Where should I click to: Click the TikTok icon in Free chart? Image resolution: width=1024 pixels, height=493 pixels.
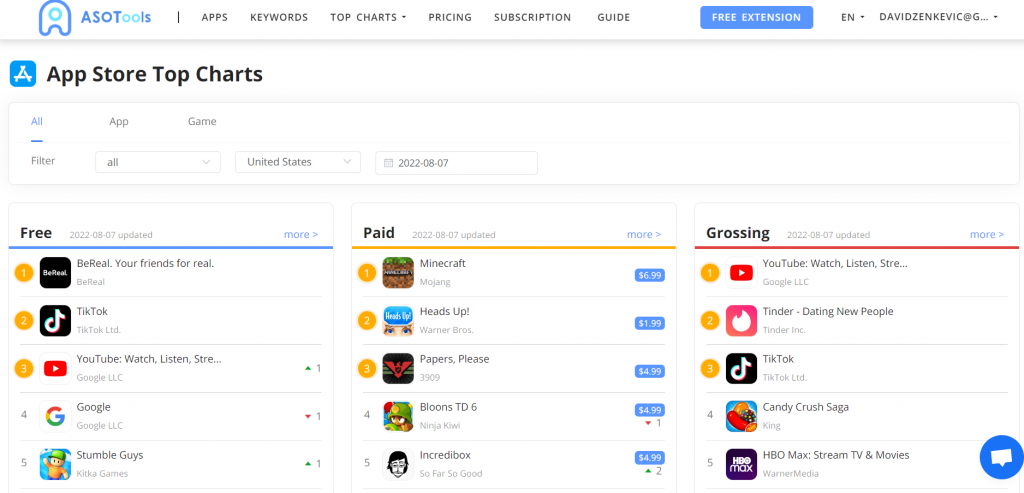(x=55, y=321)
